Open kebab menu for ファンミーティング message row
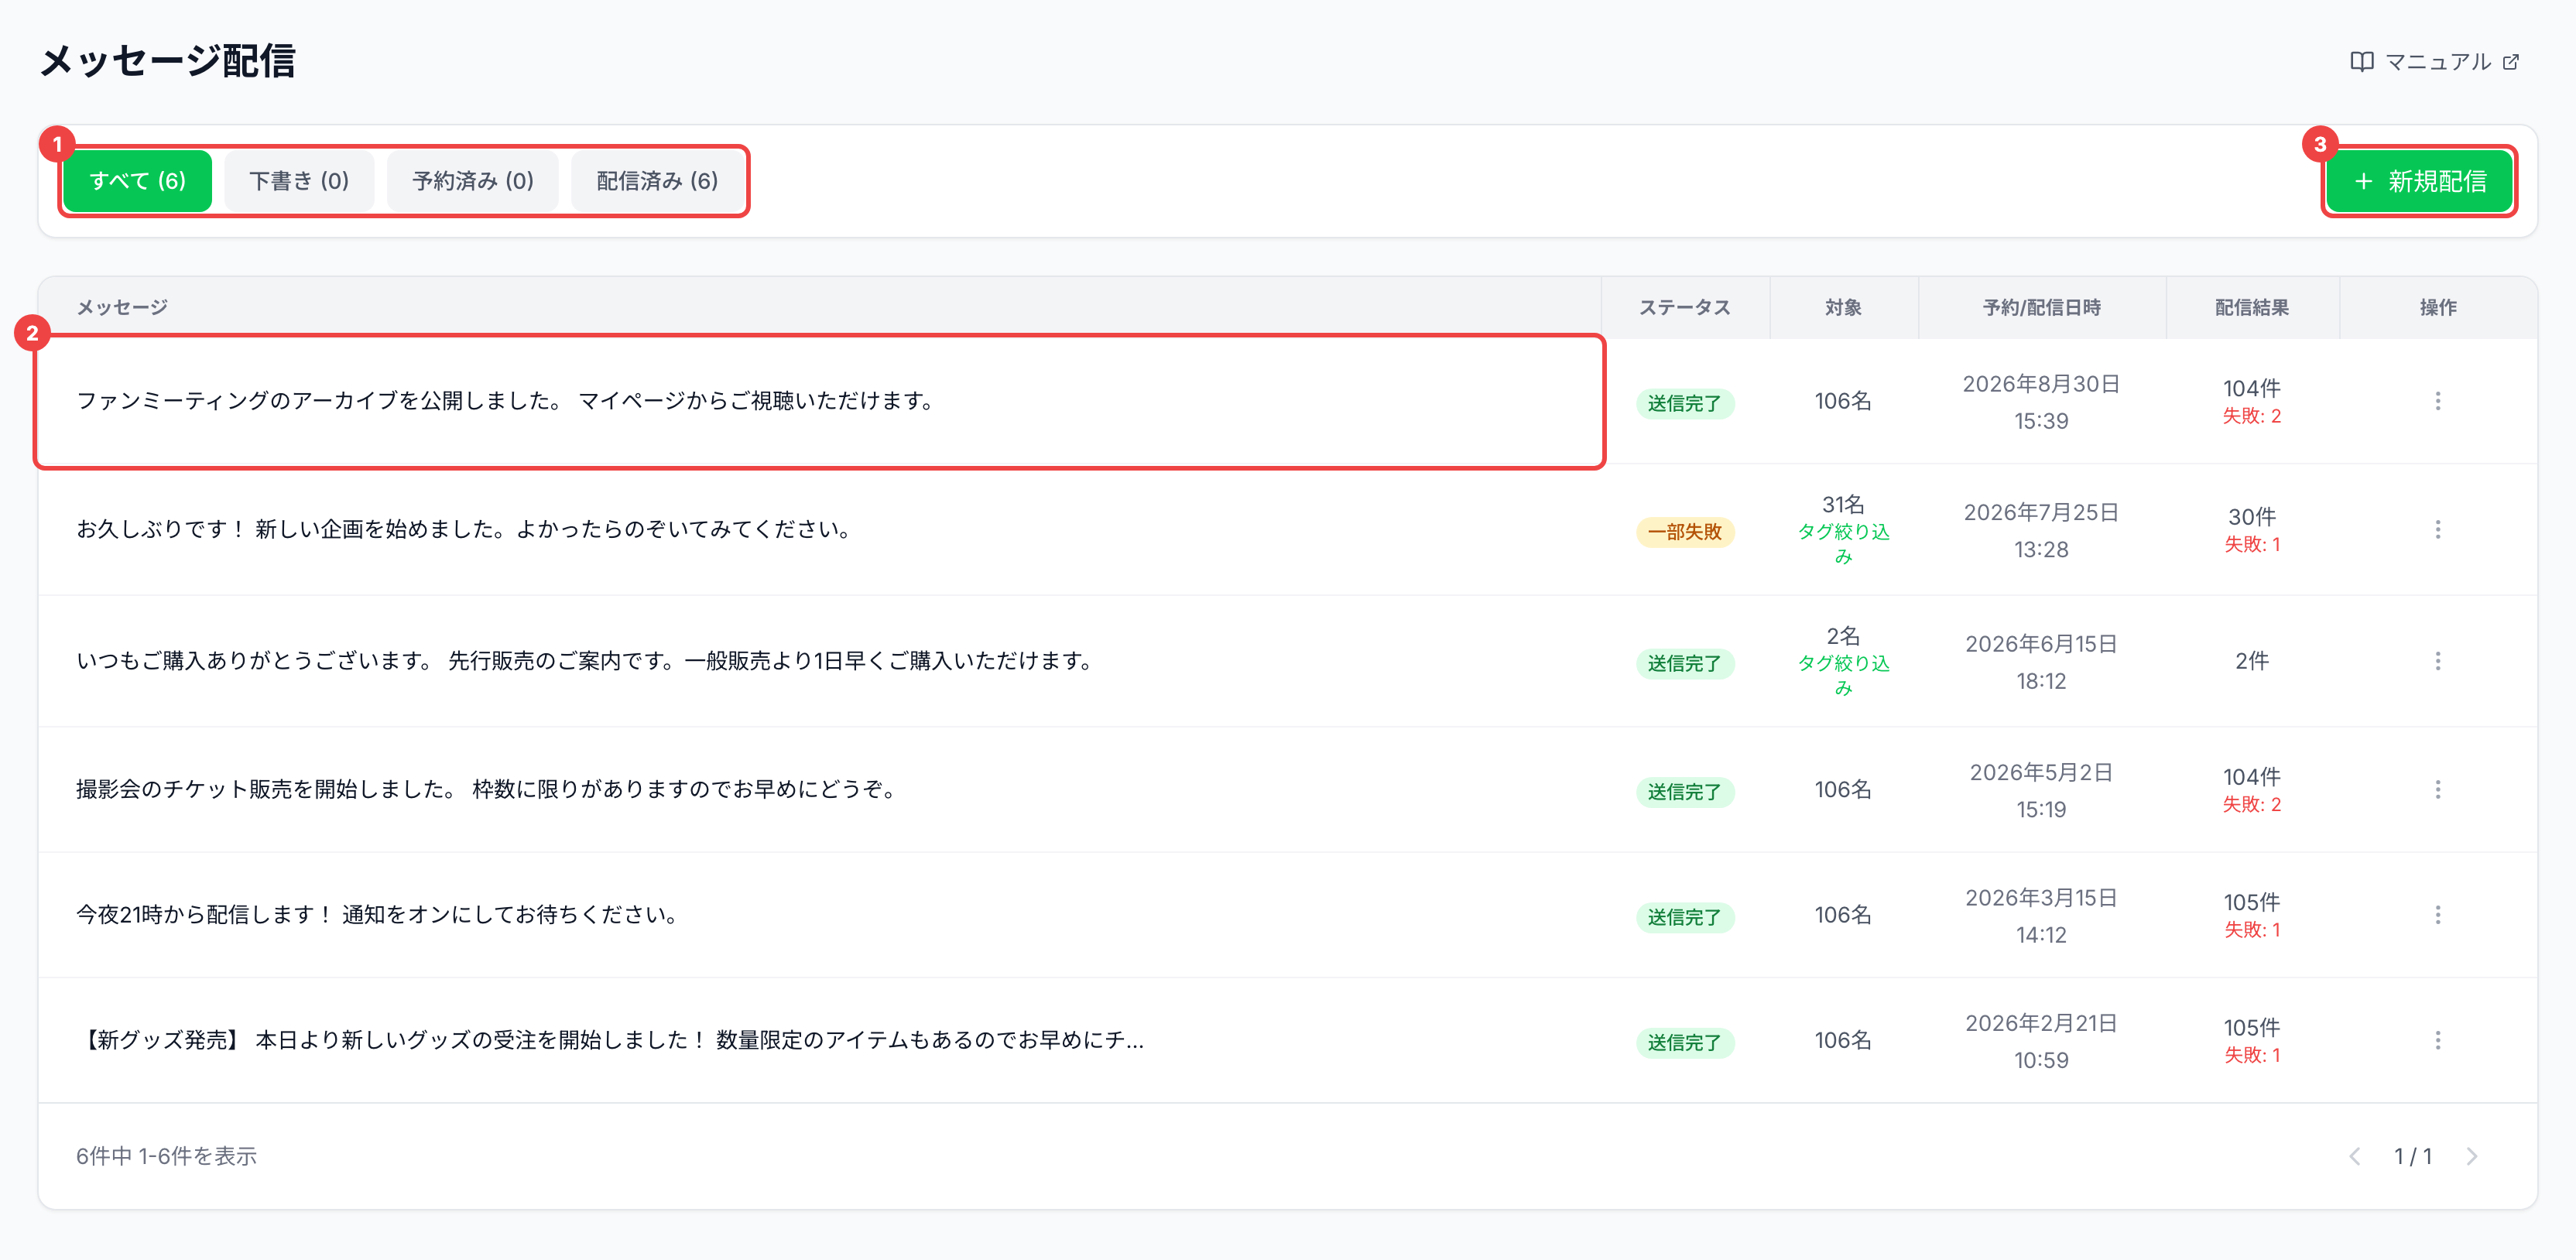The width and height of the screenshot is (2576, 1260). (2437, 401)
